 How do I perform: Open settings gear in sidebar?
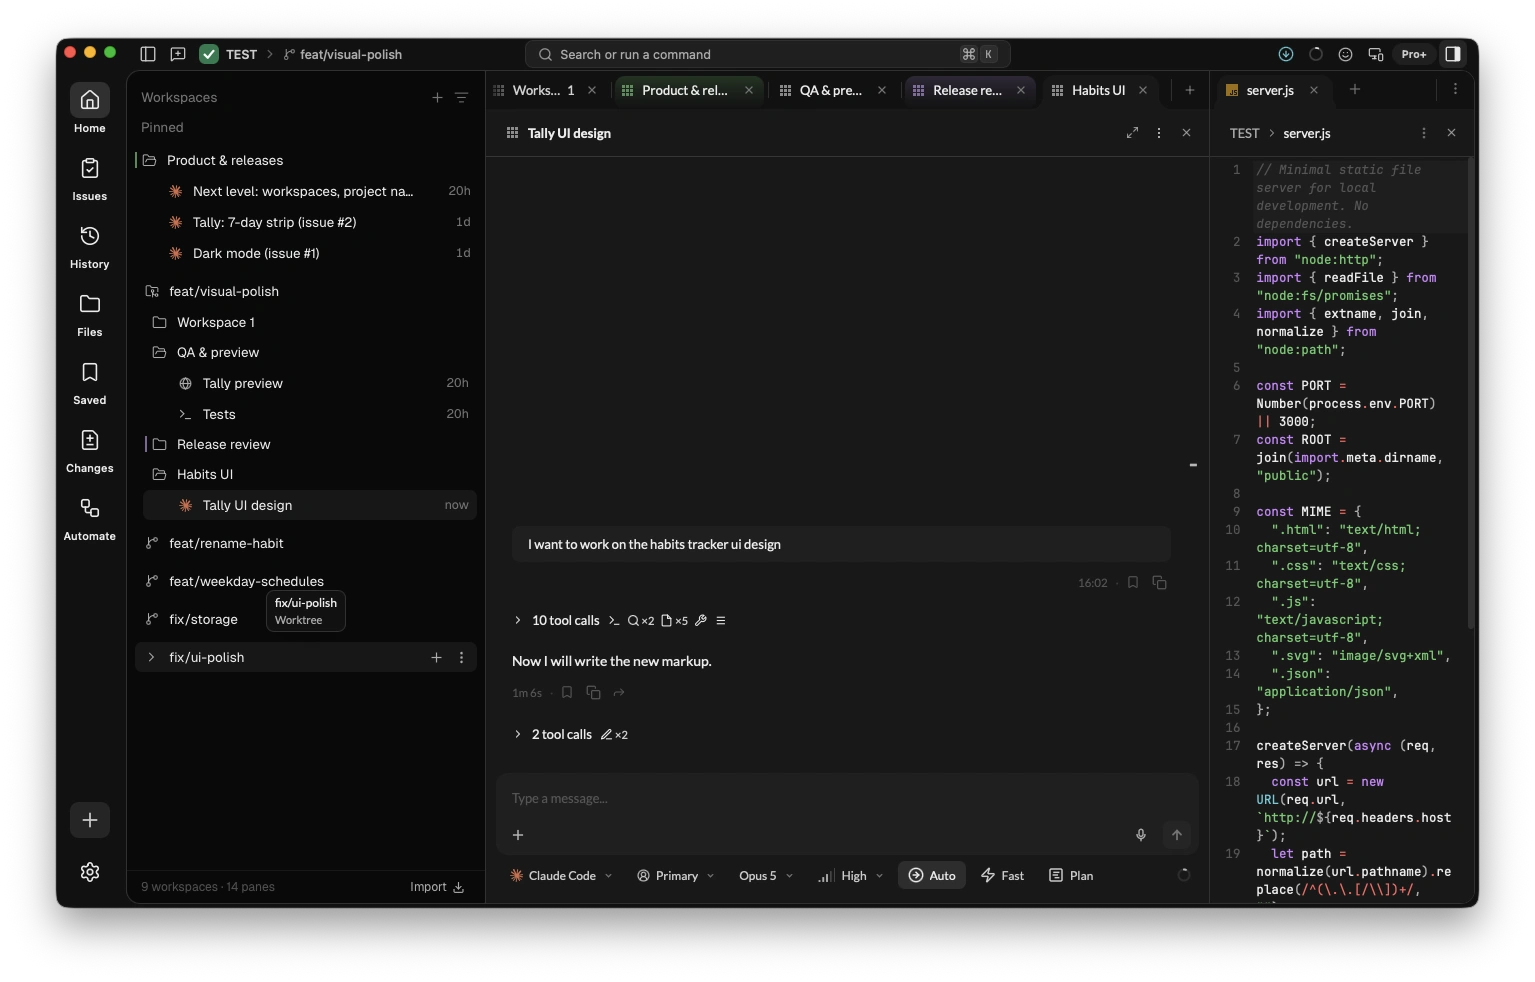point(90,872)
